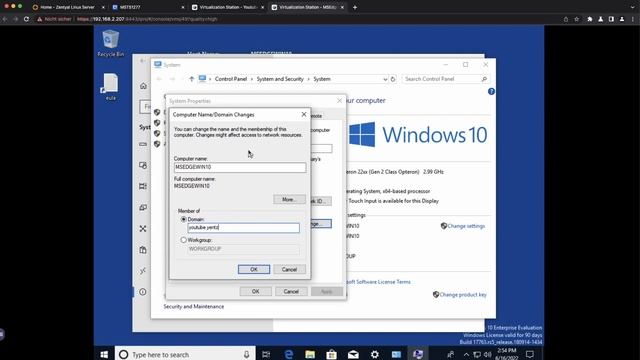Open the eula file on the desktop
The width and height of the screenshot is (640, 360).
(110, 87)
